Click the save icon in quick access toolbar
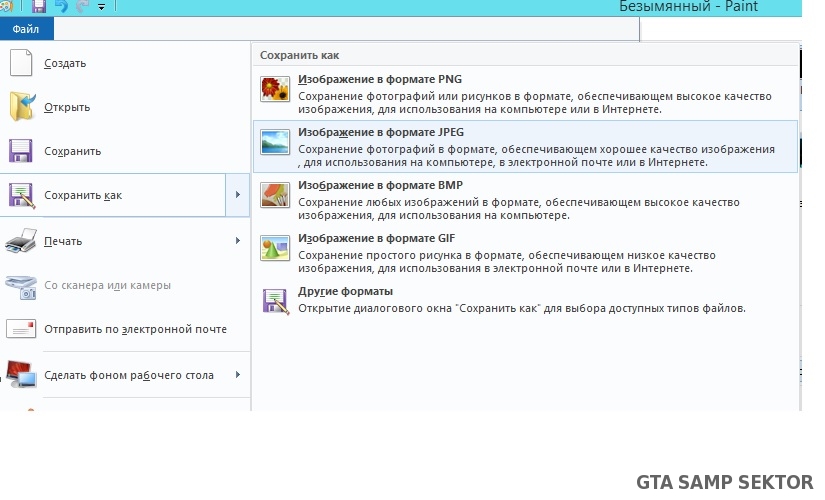825x500 pixels. pyautogui.click(x=39, y=6)
